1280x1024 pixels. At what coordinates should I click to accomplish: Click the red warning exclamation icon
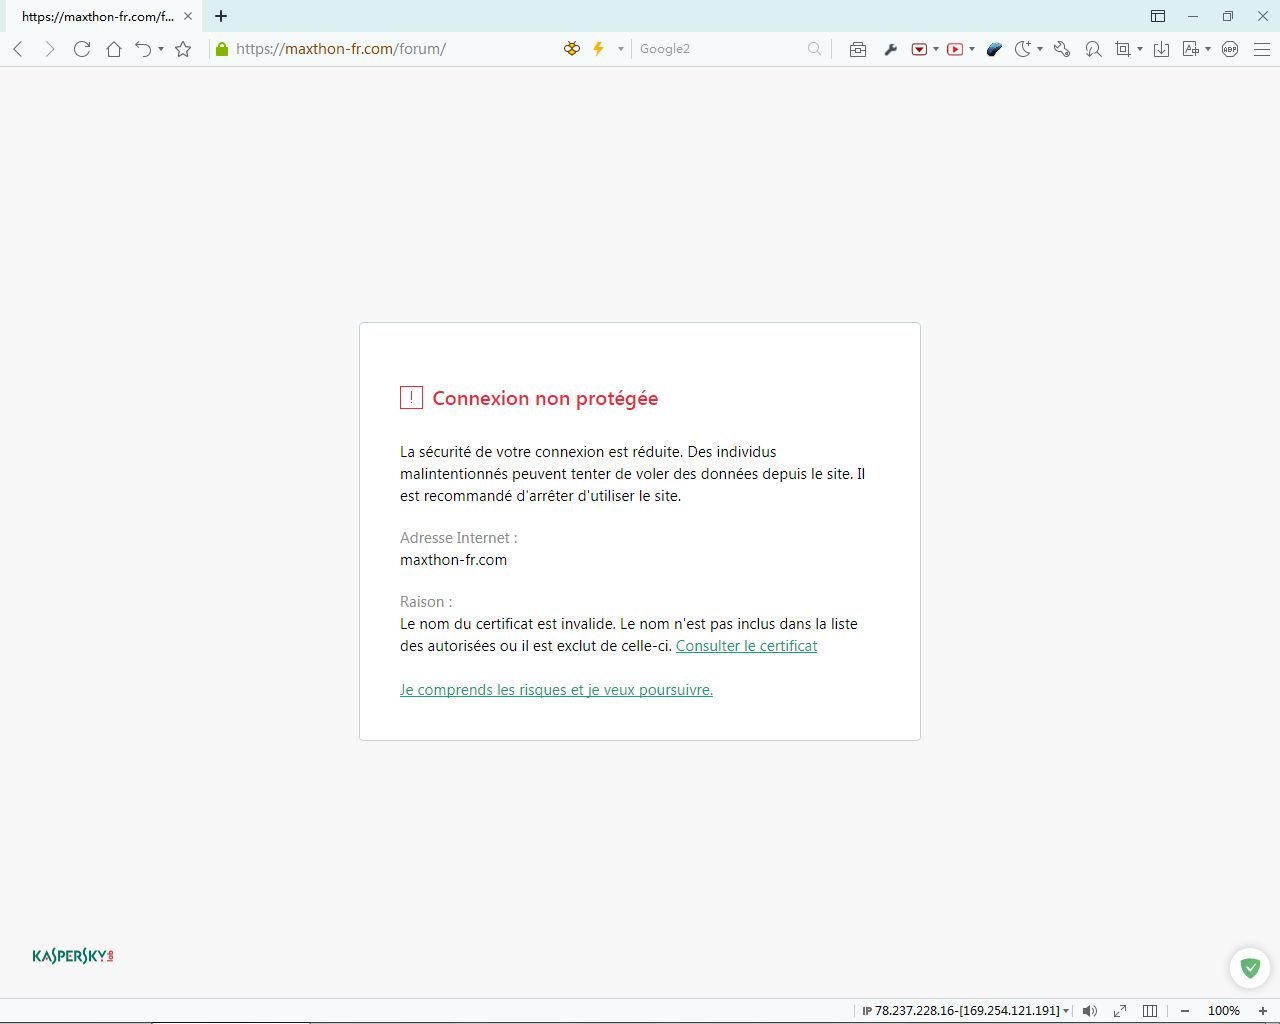click(411, 398)
